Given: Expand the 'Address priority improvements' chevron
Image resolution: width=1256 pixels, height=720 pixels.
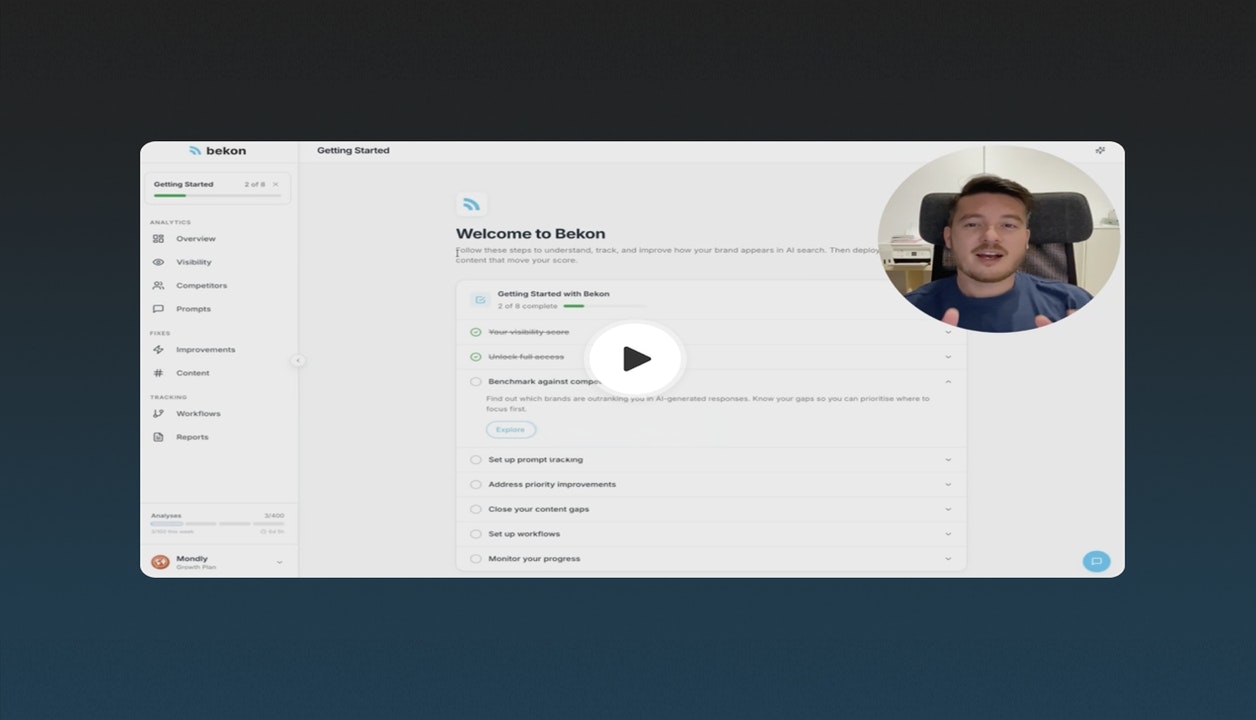Looking at the screenshot, I should (x=948, y=485).
